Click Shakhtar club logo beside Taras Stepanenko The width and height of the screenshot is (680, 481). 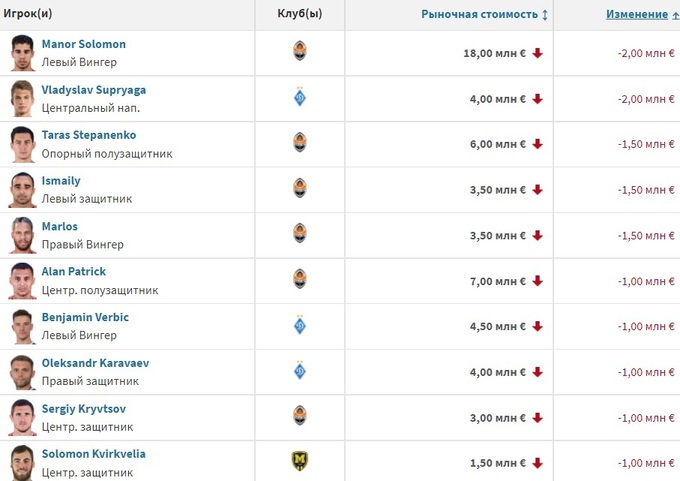pos(298,143)
